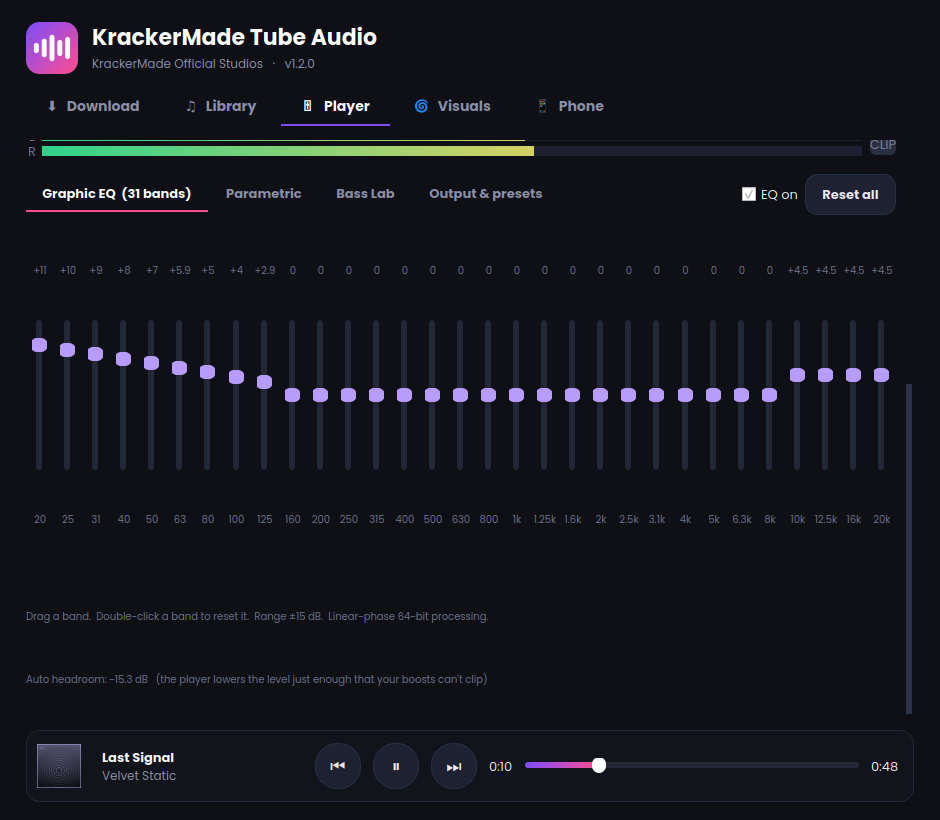Click the 16k band slider handle
Image resolution: width=940 pixels, height=820 pixels.
[x=853, y=375]
